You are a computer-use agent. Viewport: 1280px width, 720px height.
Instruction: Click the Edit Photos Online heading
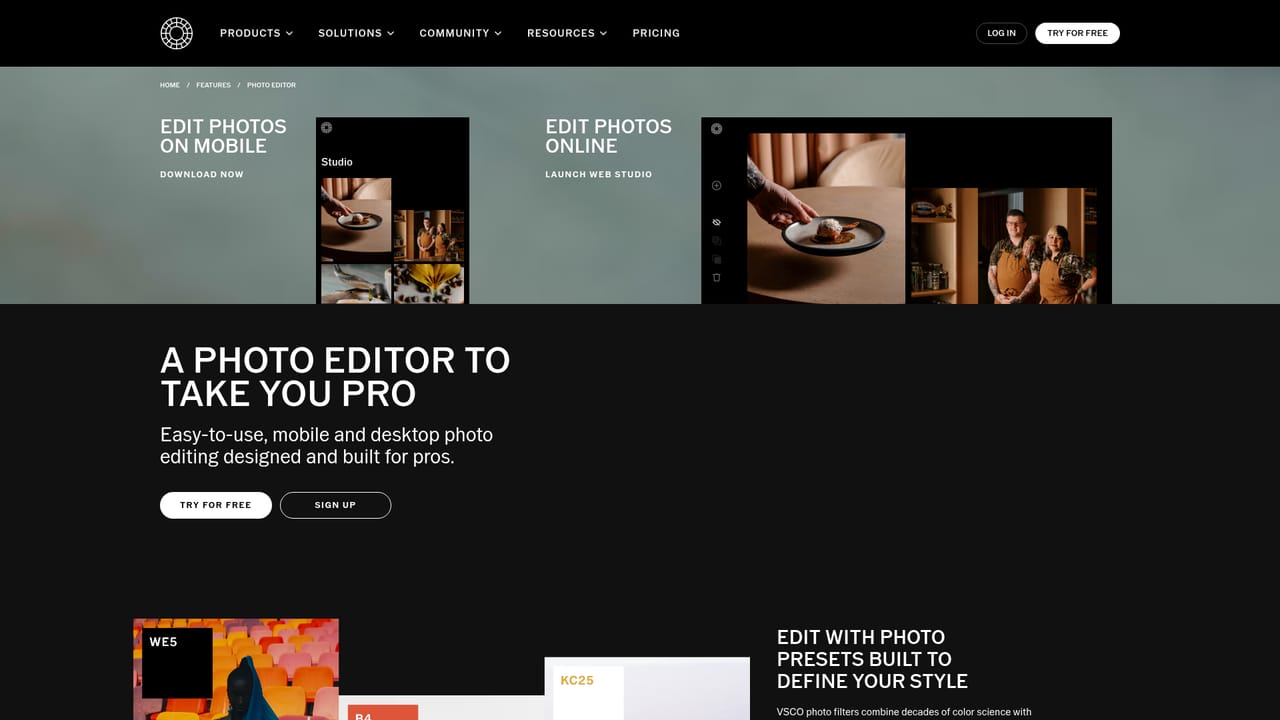(608, 136)
